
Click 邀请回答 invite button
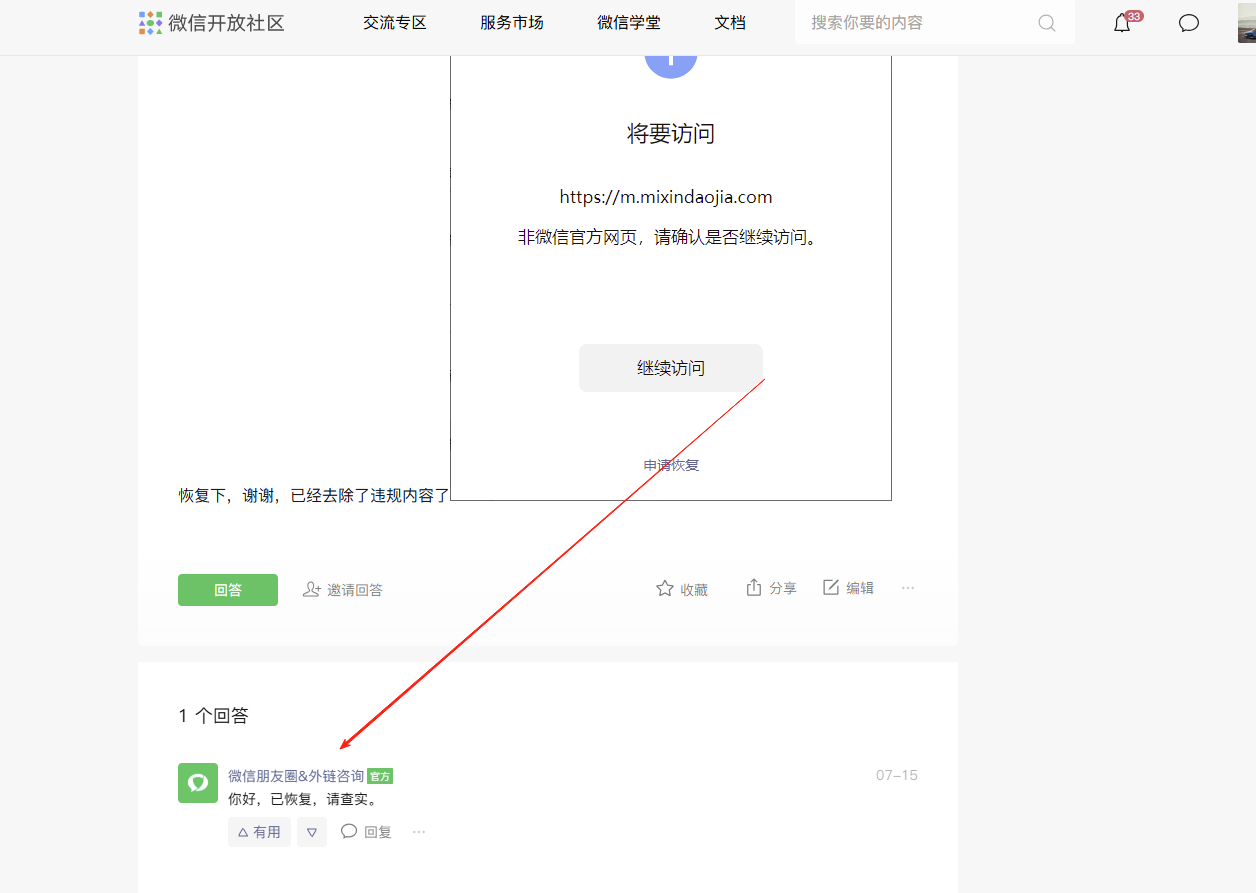coord(343,590)
